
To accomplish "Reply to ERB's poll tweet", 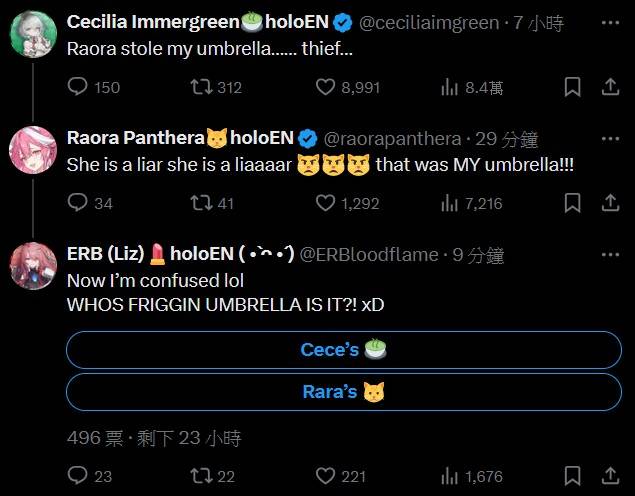I will click(78, 477).
